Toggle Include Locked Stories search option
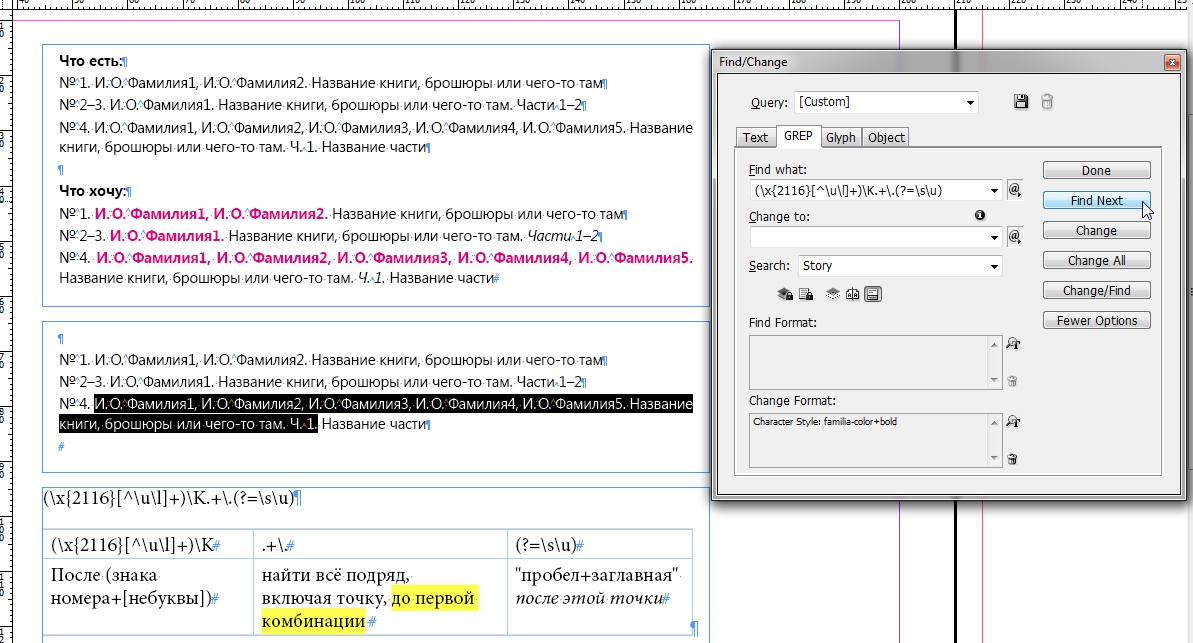Image resolution: width=1193 pixels, height=643 pixels. (806, 294)
